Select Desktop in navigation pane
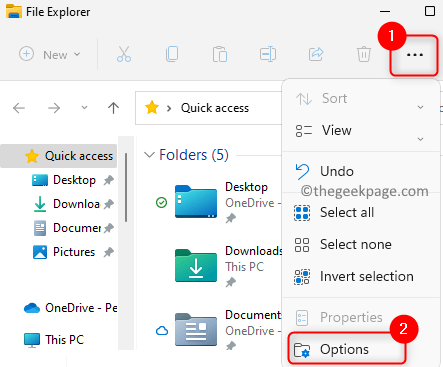443x367 pixels. pos(74,180)
